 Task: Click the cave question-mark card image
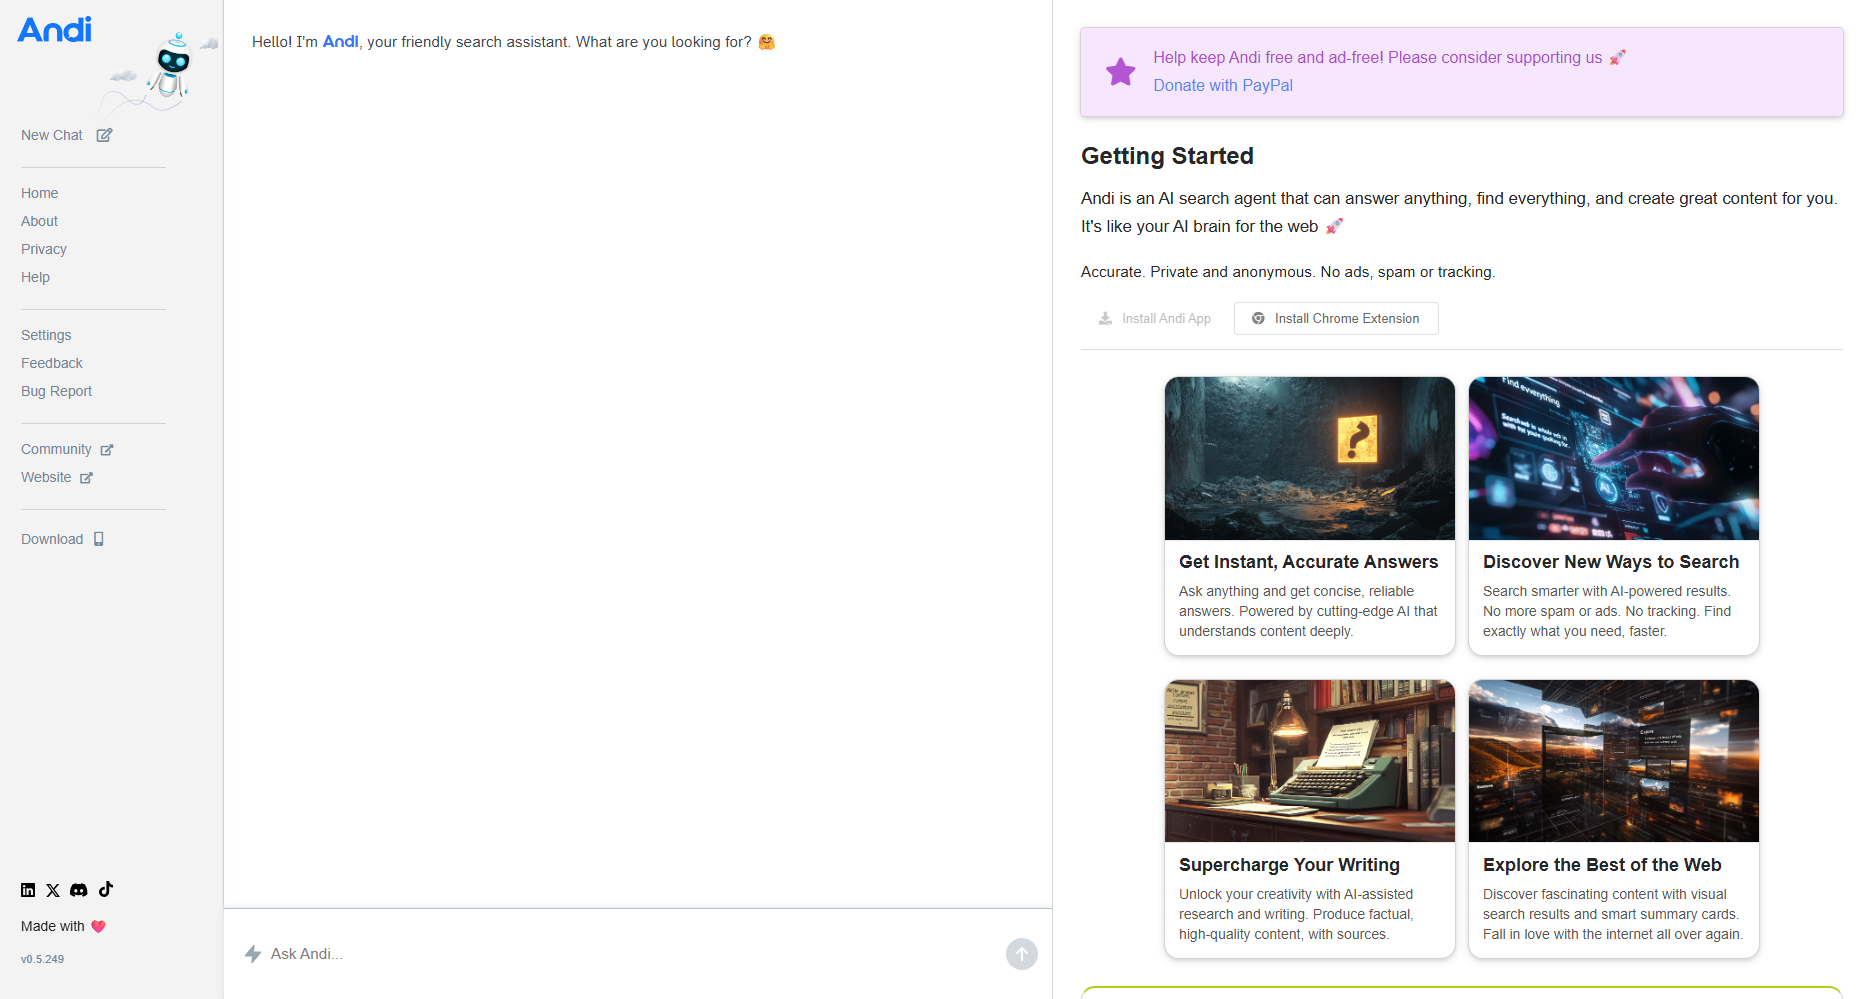[1310, 458]
